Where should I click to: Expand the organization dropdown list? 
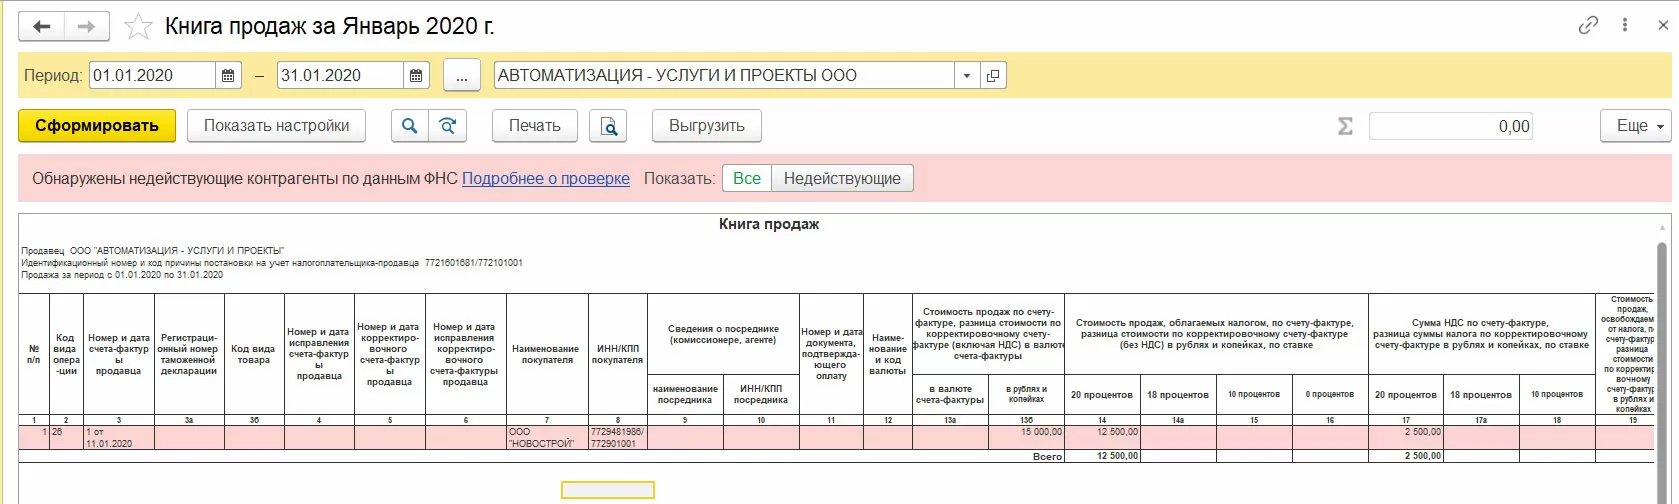pyautogui.click(x=967, y=75)
